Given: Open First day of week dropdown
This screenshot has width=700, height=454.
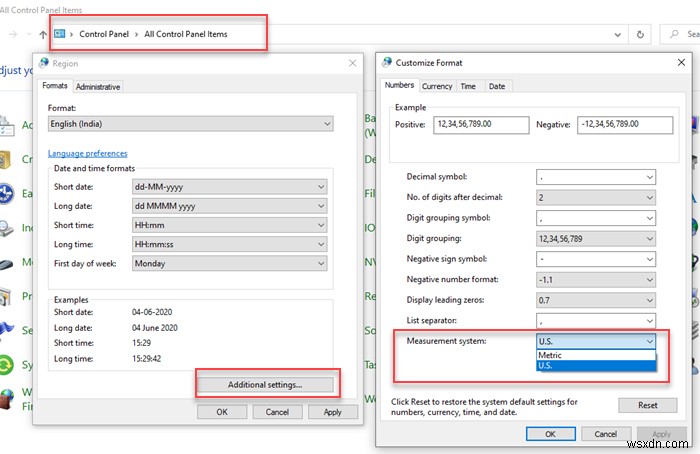Looking at the screenshot, I should coord(229,263).
